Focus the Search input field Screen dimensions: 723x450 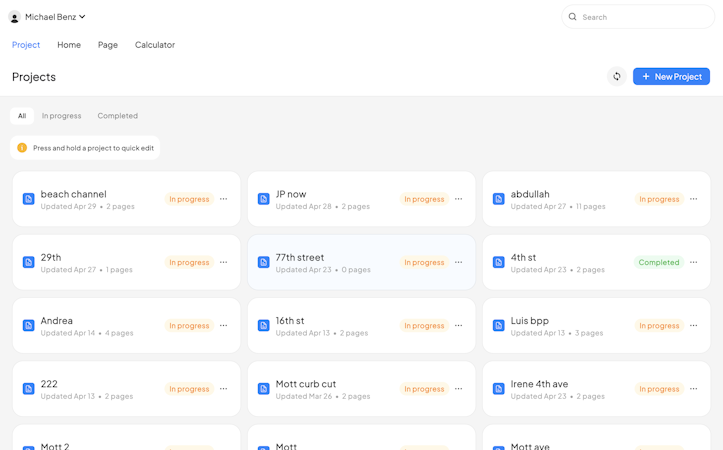click(638, 17)
